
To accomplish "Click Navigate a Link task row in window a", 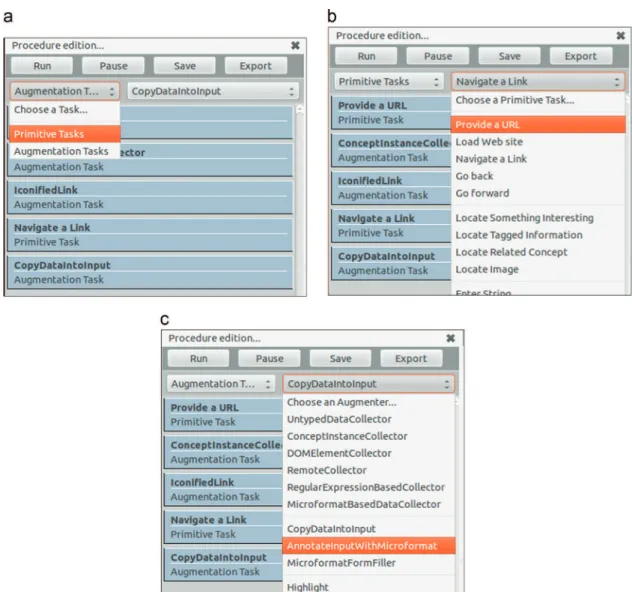I will [150, 235].
